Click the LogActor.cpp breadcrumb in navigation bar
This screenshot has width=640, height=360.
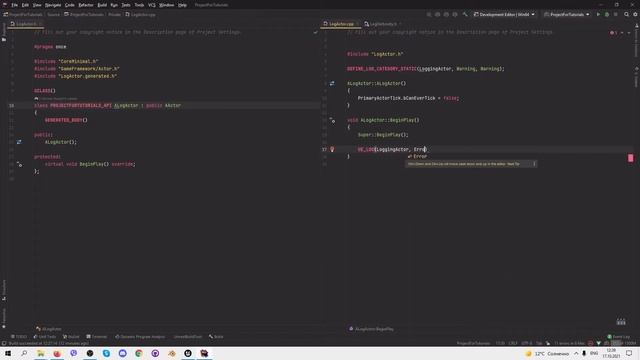click(140, 15)
